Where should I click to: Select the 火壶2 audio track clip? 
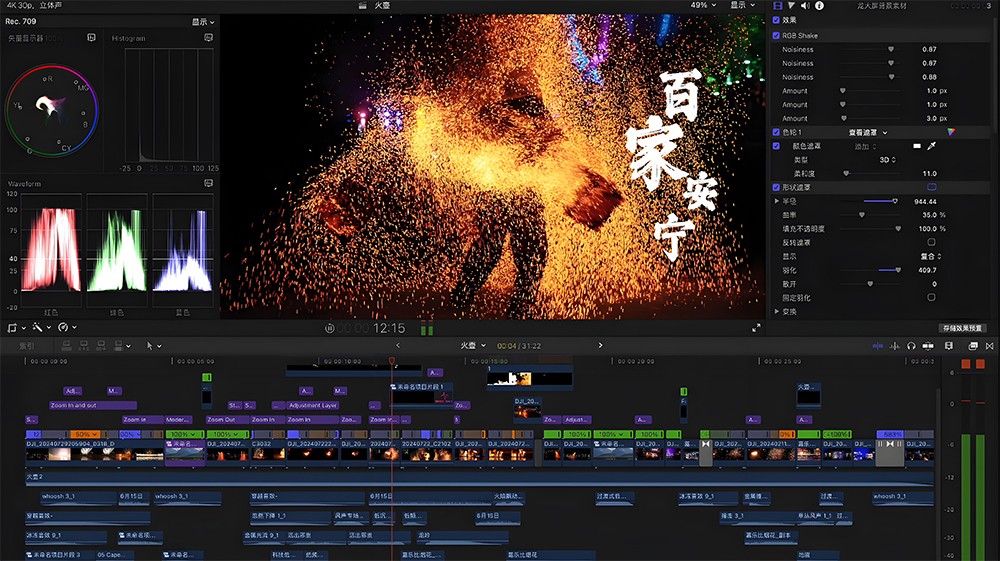point(479,477)
